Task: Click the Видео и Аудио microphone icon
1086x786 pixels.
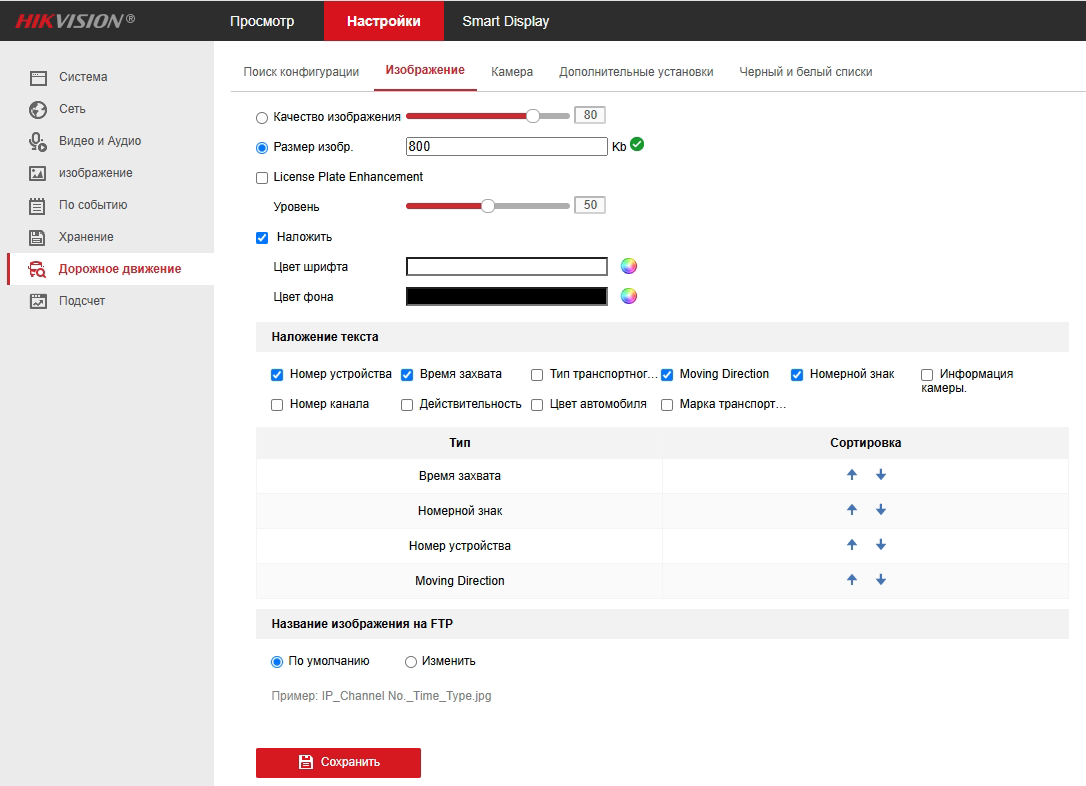Action: coord(38,142)
